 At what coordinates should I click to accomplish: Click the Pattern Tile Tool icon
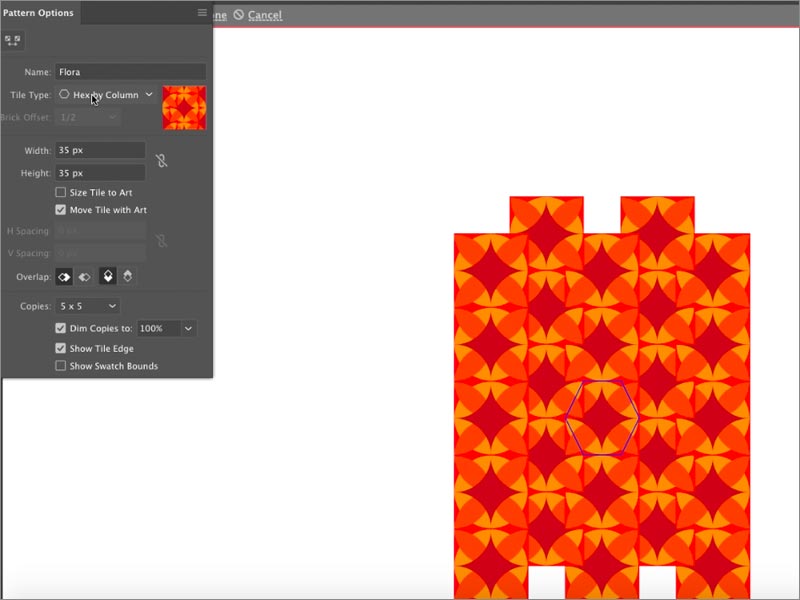pyautogui.click(x=13, y=40)
